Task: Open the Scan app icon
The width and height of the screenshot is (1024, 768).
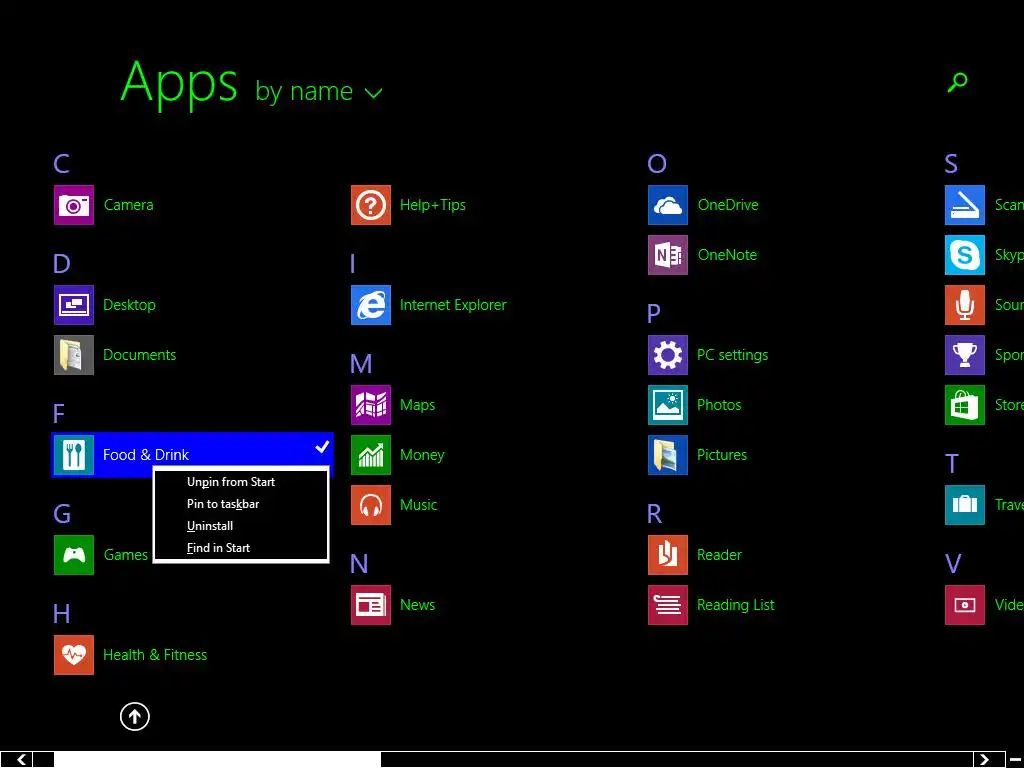Action: 965,205
